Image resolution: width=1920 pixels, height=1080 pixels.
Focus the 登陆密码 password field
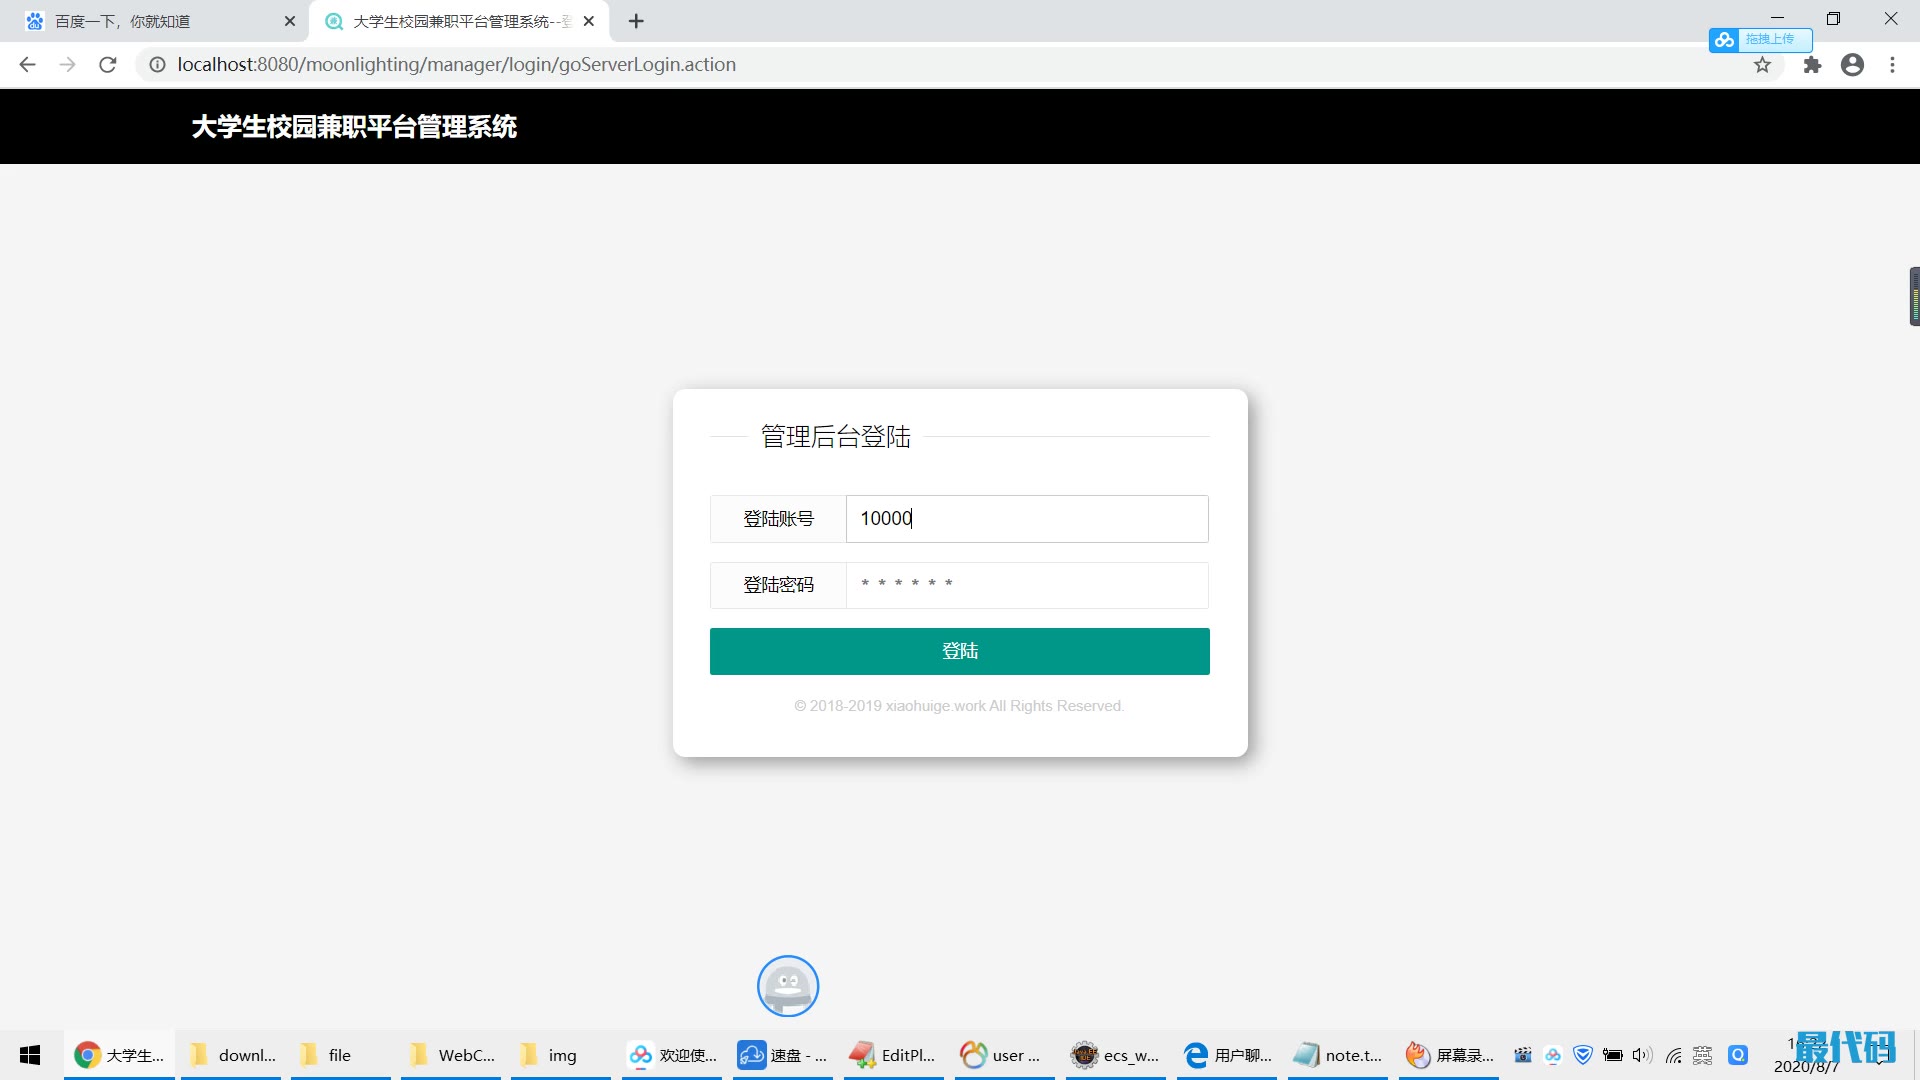[1027, 585]
